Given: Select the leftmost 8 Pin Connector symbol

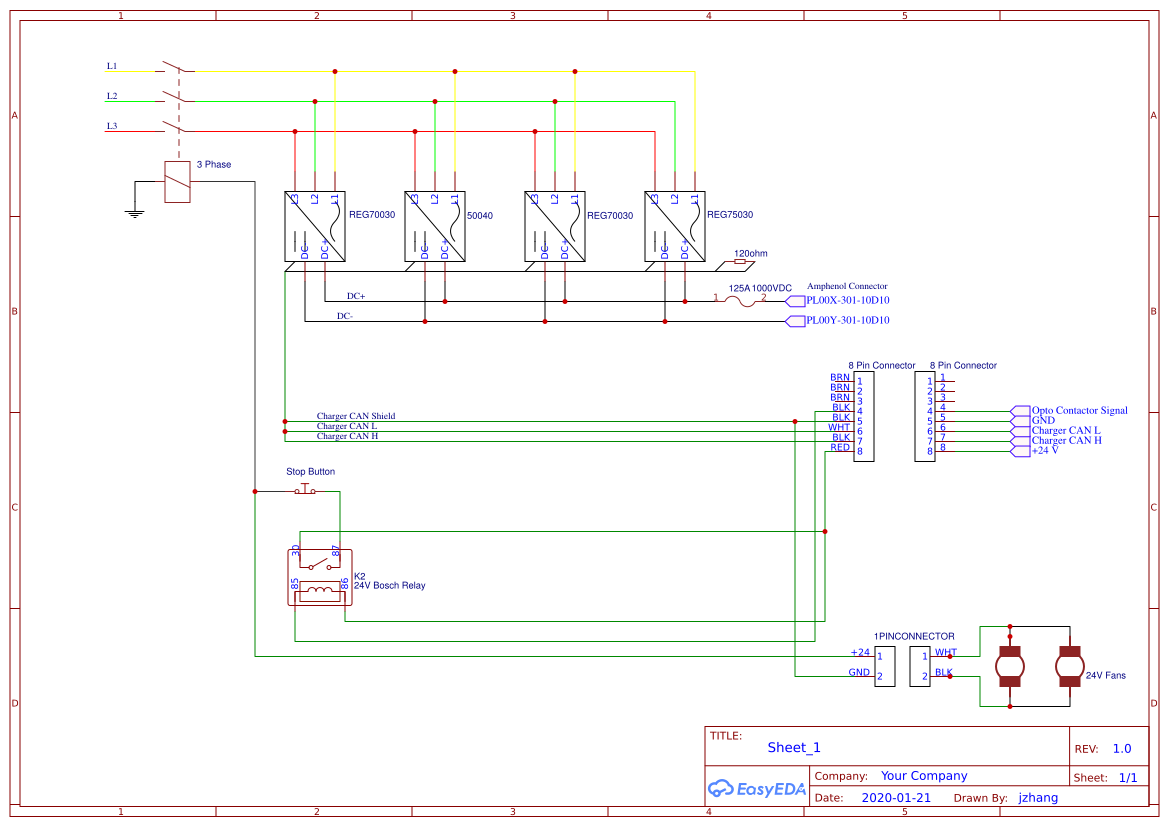Looking at the screenshot, I should click(866, 416).
